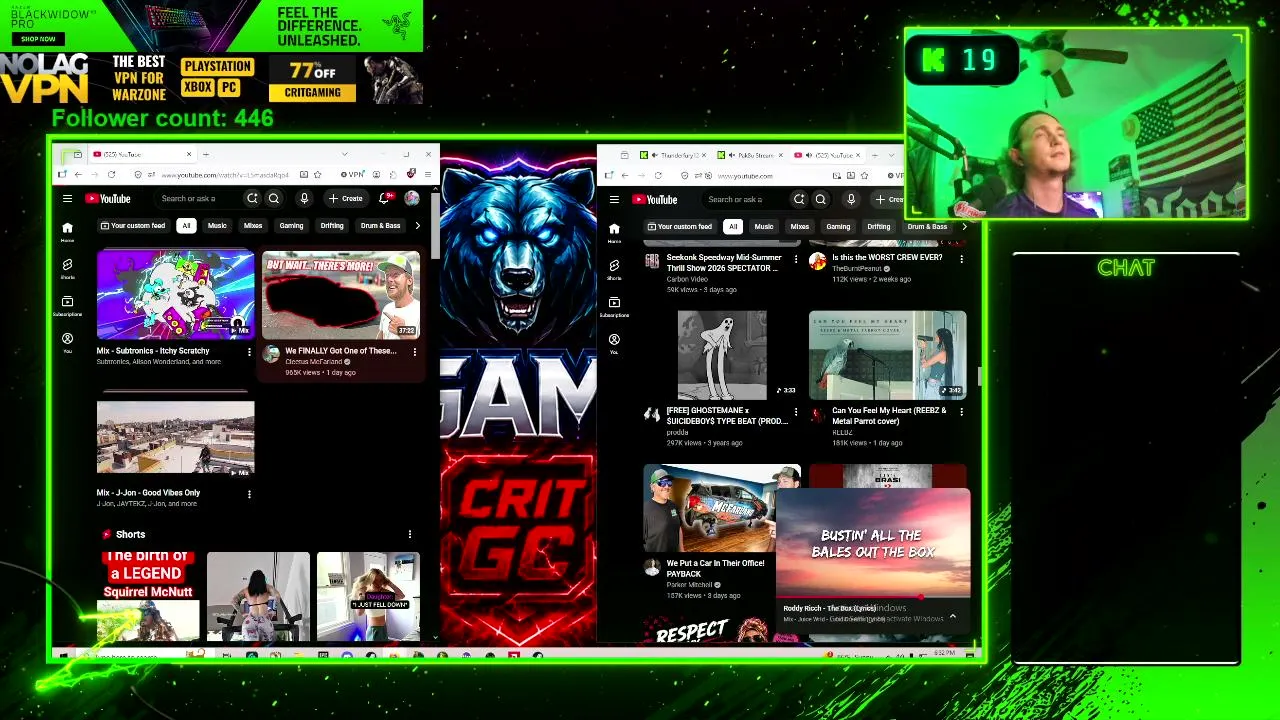Go to Home in right window sidebar
Viewport: 1280px width, 720px height.
pos(614,233)
